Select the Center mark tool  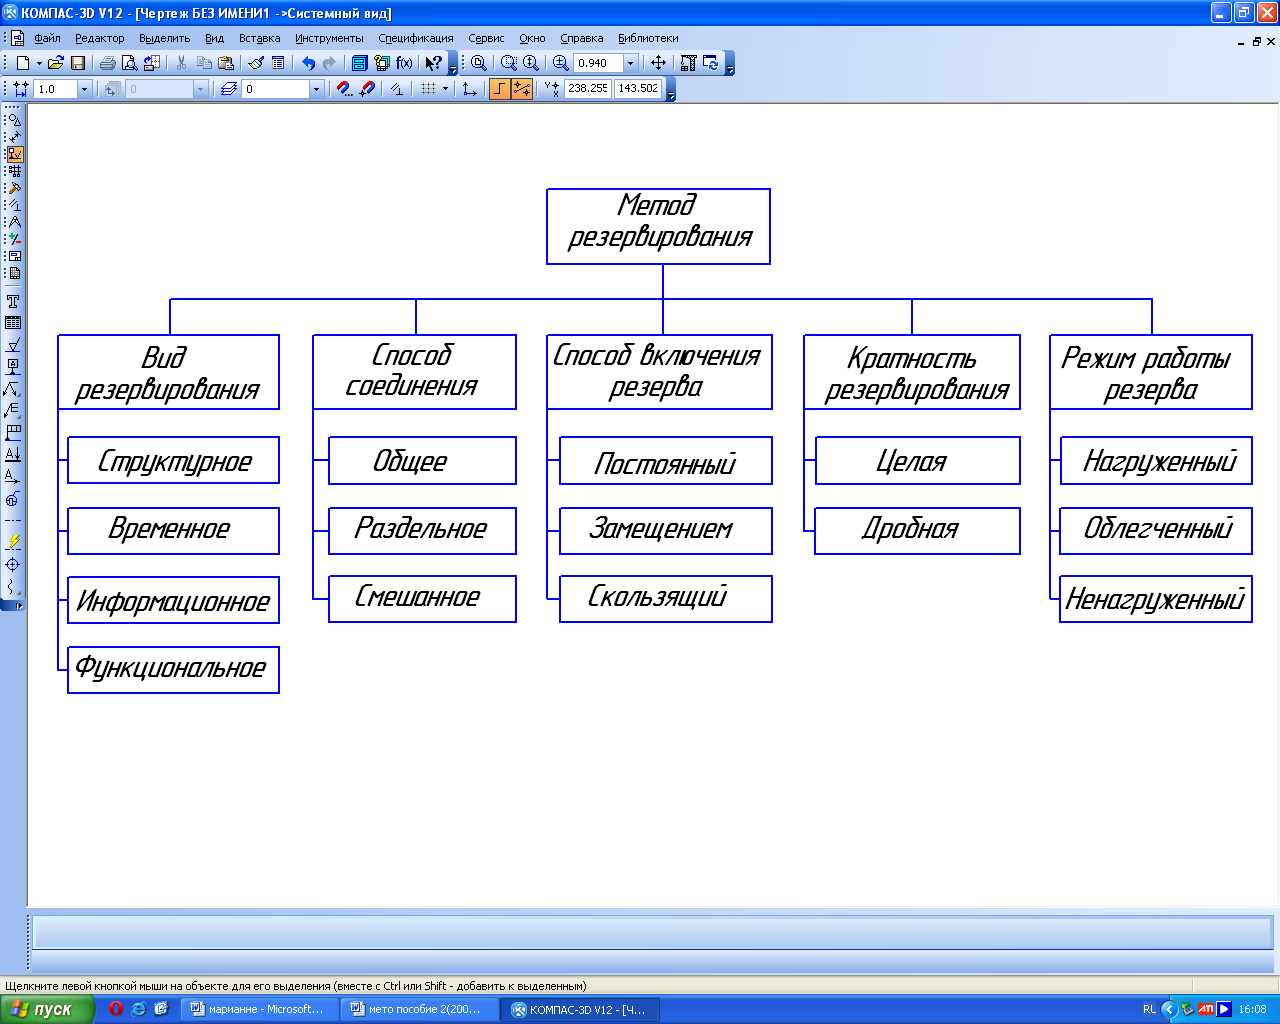click(x=13, y=565)
